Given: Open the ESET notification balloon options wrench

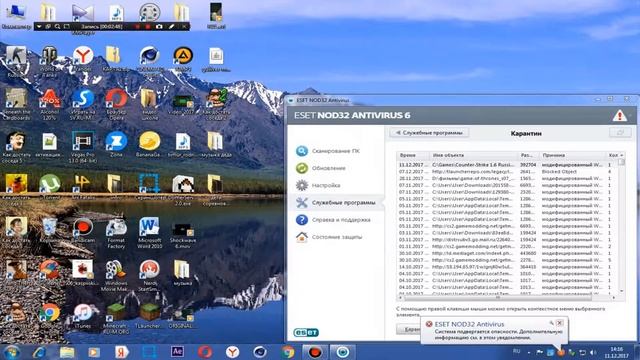Looking at the screenshot, I should [551, 323].
